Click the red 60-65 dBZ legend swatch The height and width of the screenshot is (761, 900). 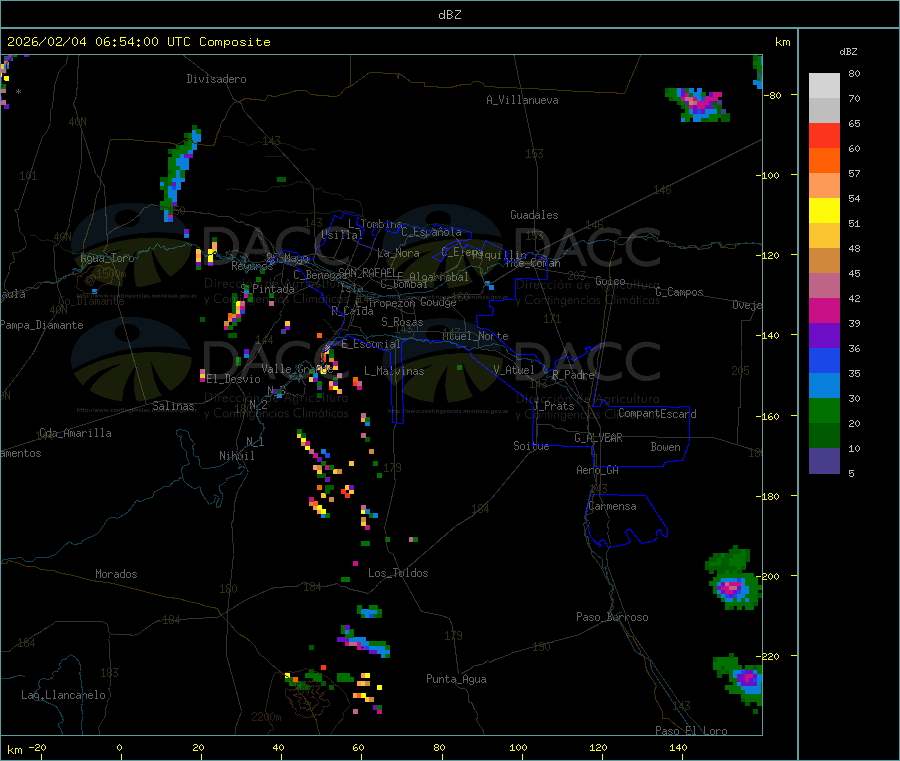coord(824,135)
